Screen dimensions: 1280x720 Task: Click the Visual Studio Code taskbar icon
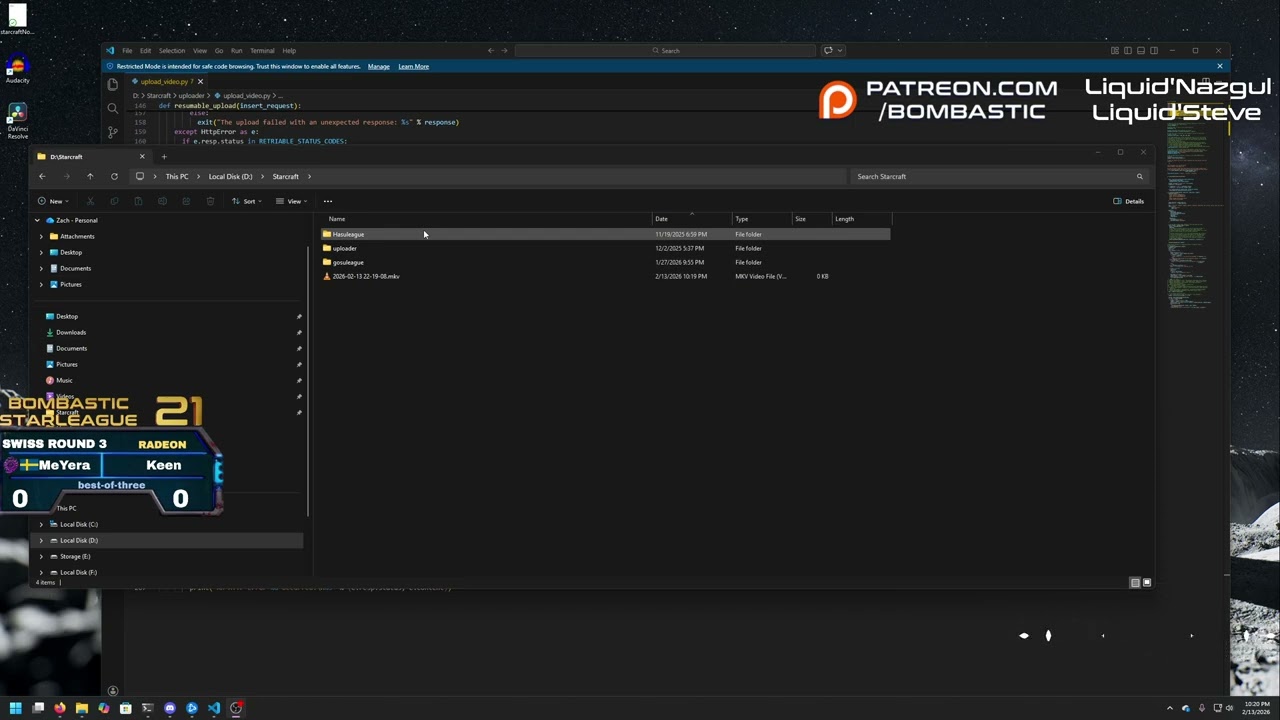click(214, 708)
